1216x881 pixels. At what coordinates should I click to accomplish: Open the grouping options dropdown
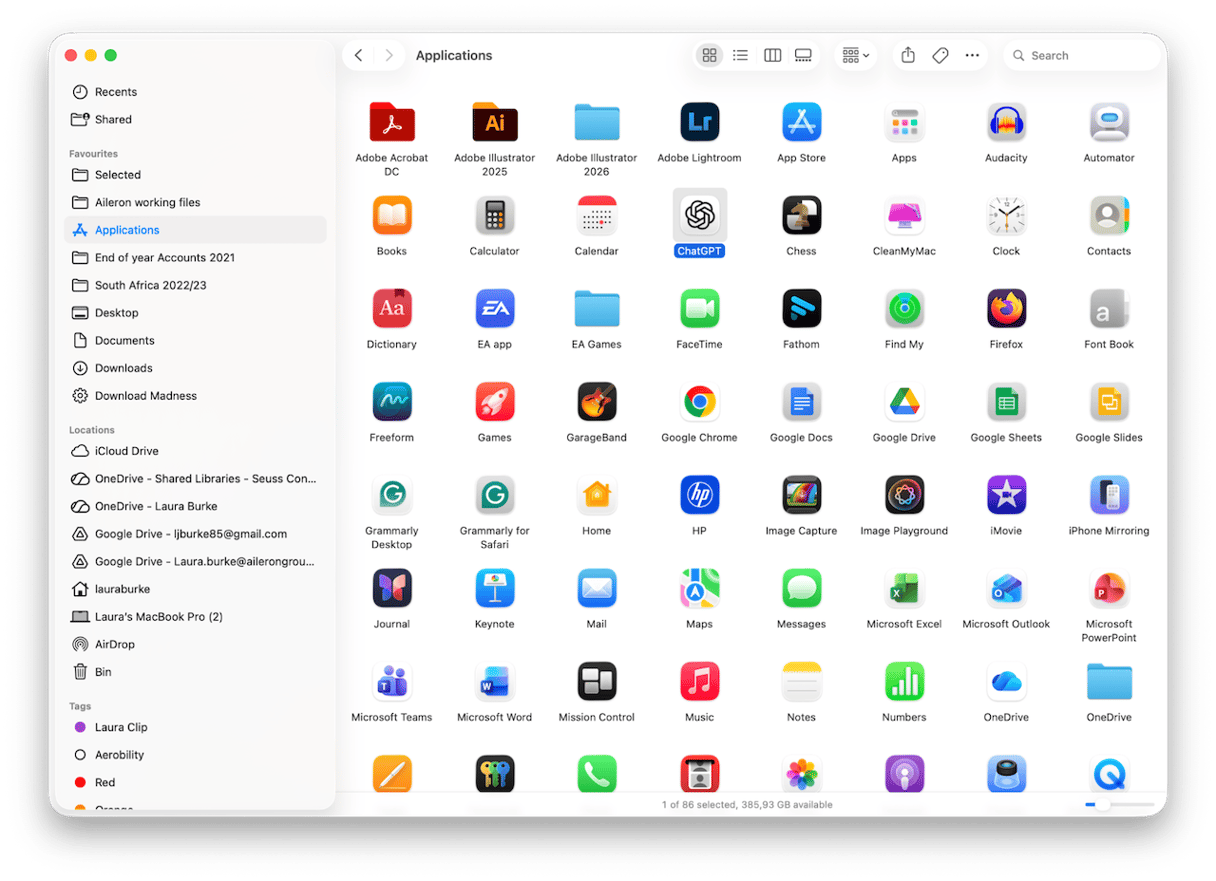coord(855,55)
